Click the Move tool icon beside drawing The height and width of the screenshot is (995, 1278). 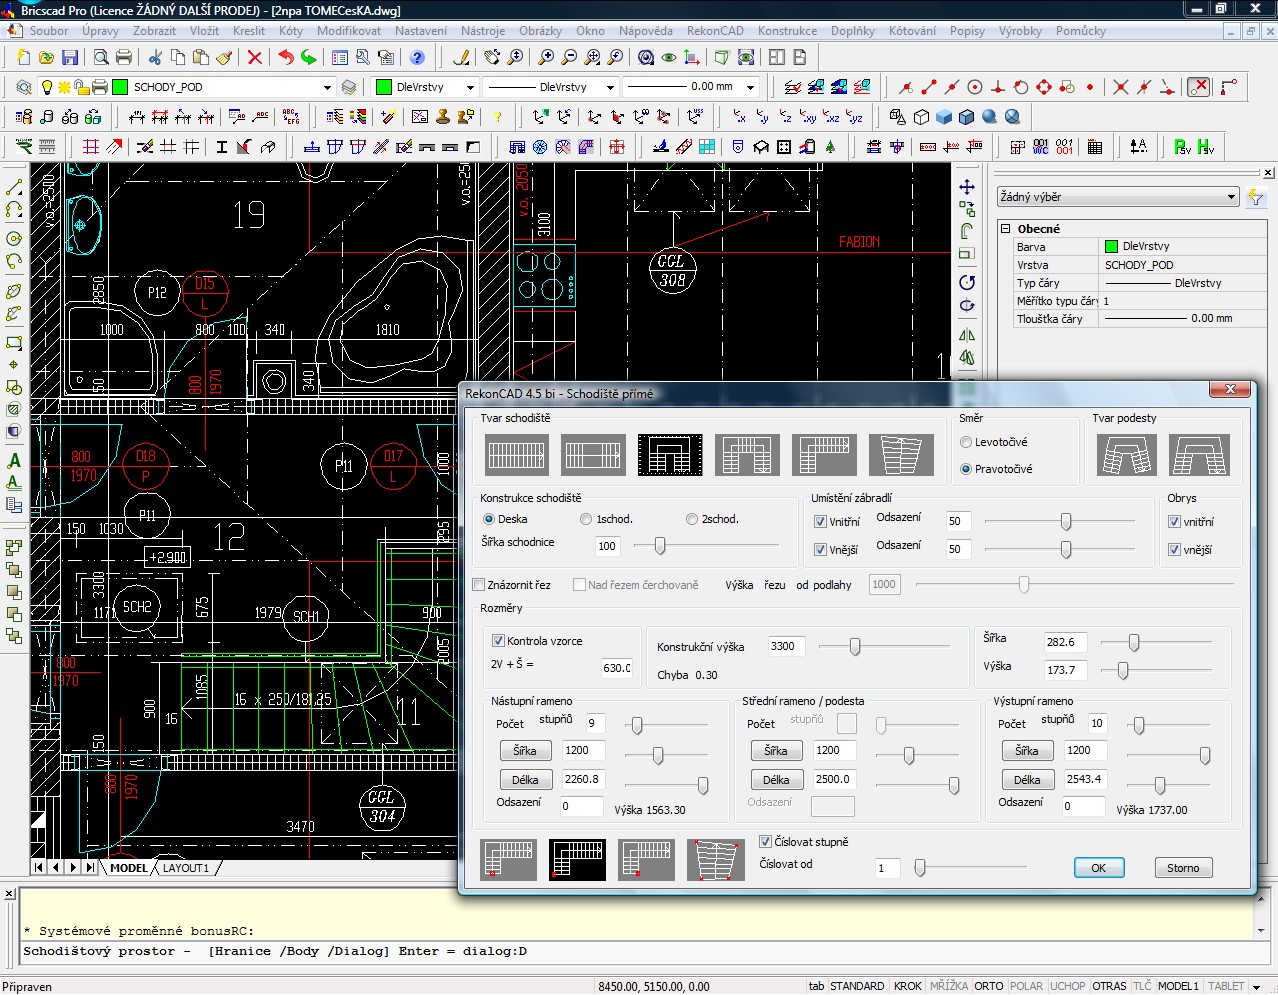coord(967,187)
